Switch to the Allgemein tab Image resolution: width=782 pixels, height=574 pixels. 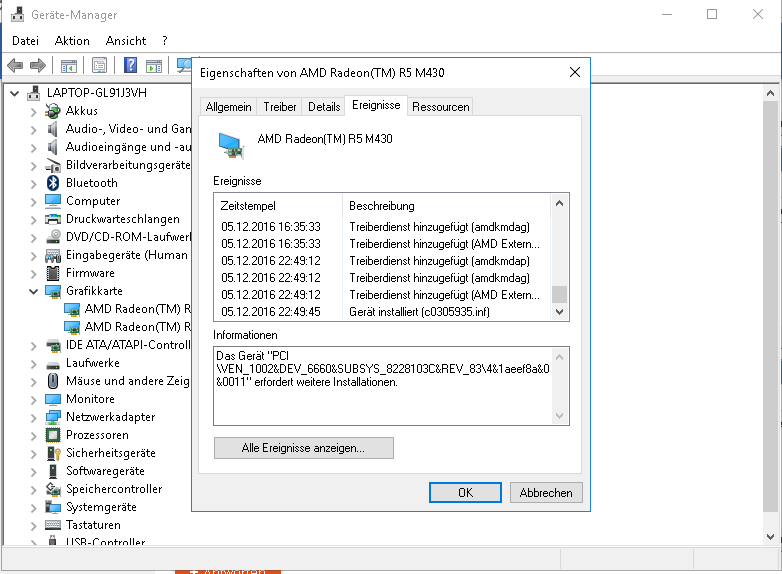tap(228, 107)
